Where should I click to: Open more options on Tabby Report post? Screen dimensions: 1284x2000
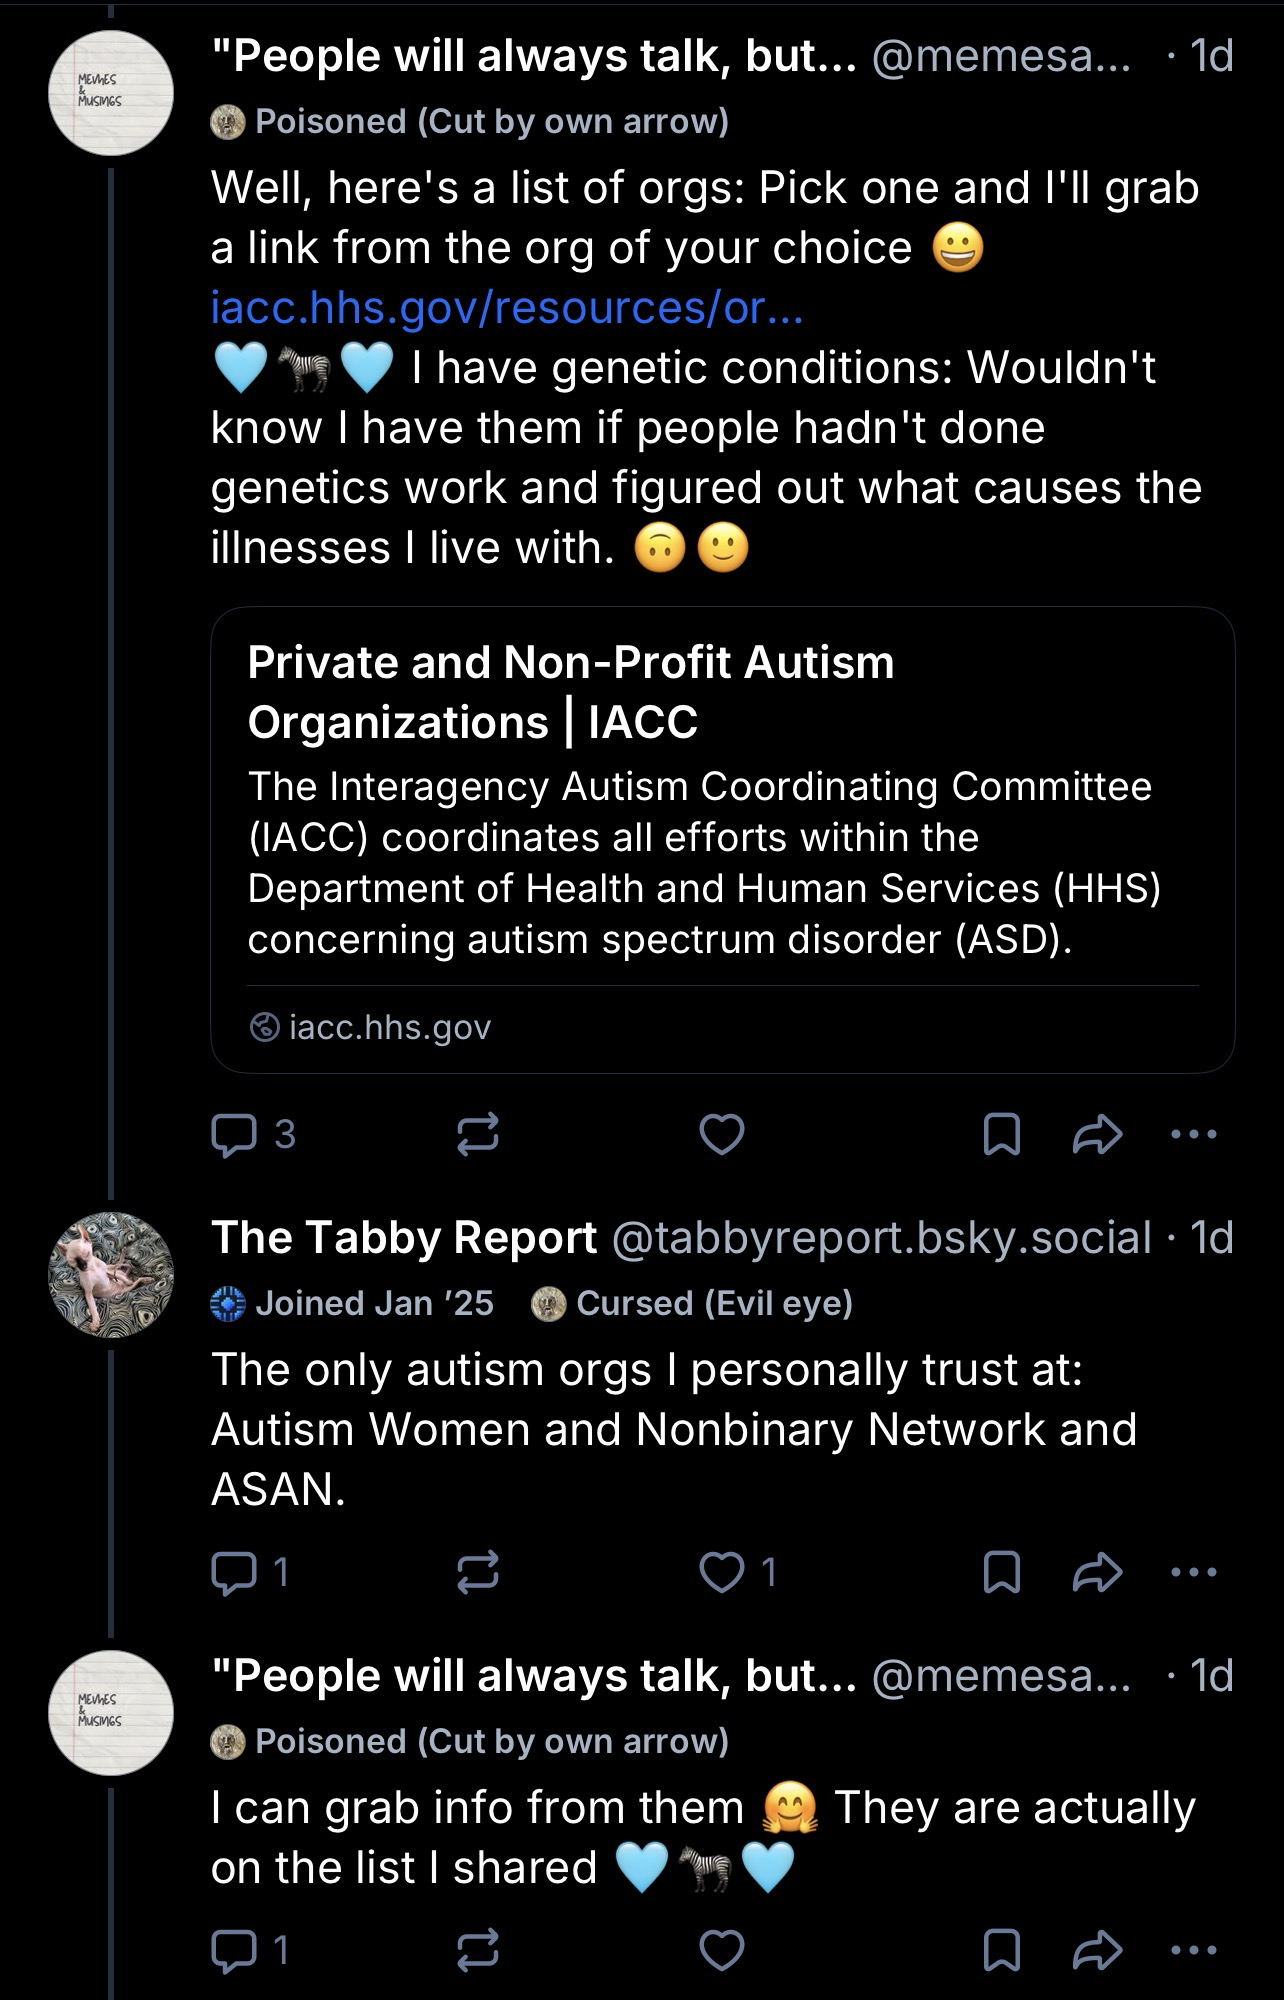(x=1194, y=1573)
